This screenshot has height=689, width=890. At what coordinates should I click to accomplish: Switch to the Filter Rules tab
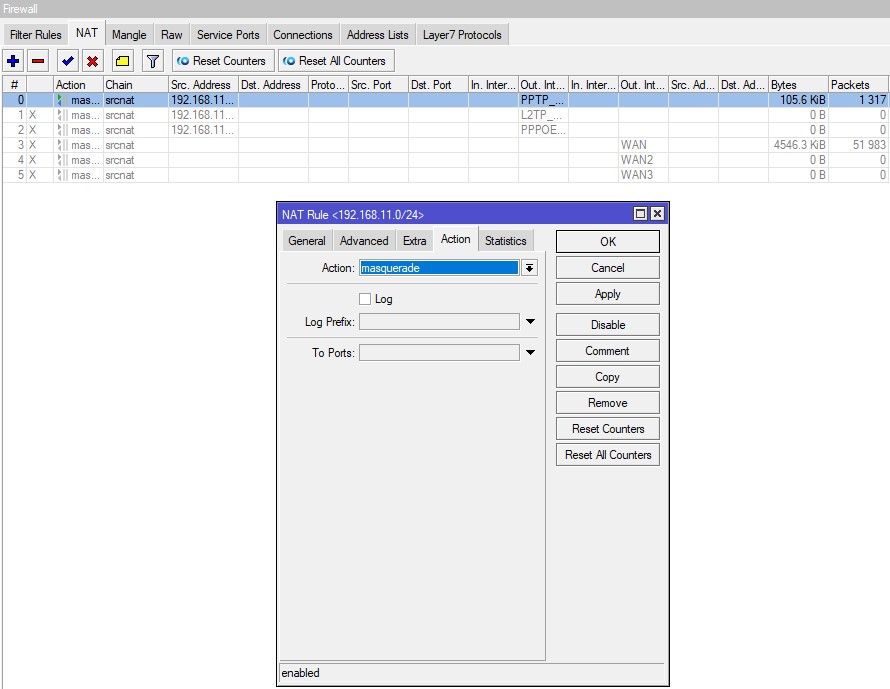35,35
